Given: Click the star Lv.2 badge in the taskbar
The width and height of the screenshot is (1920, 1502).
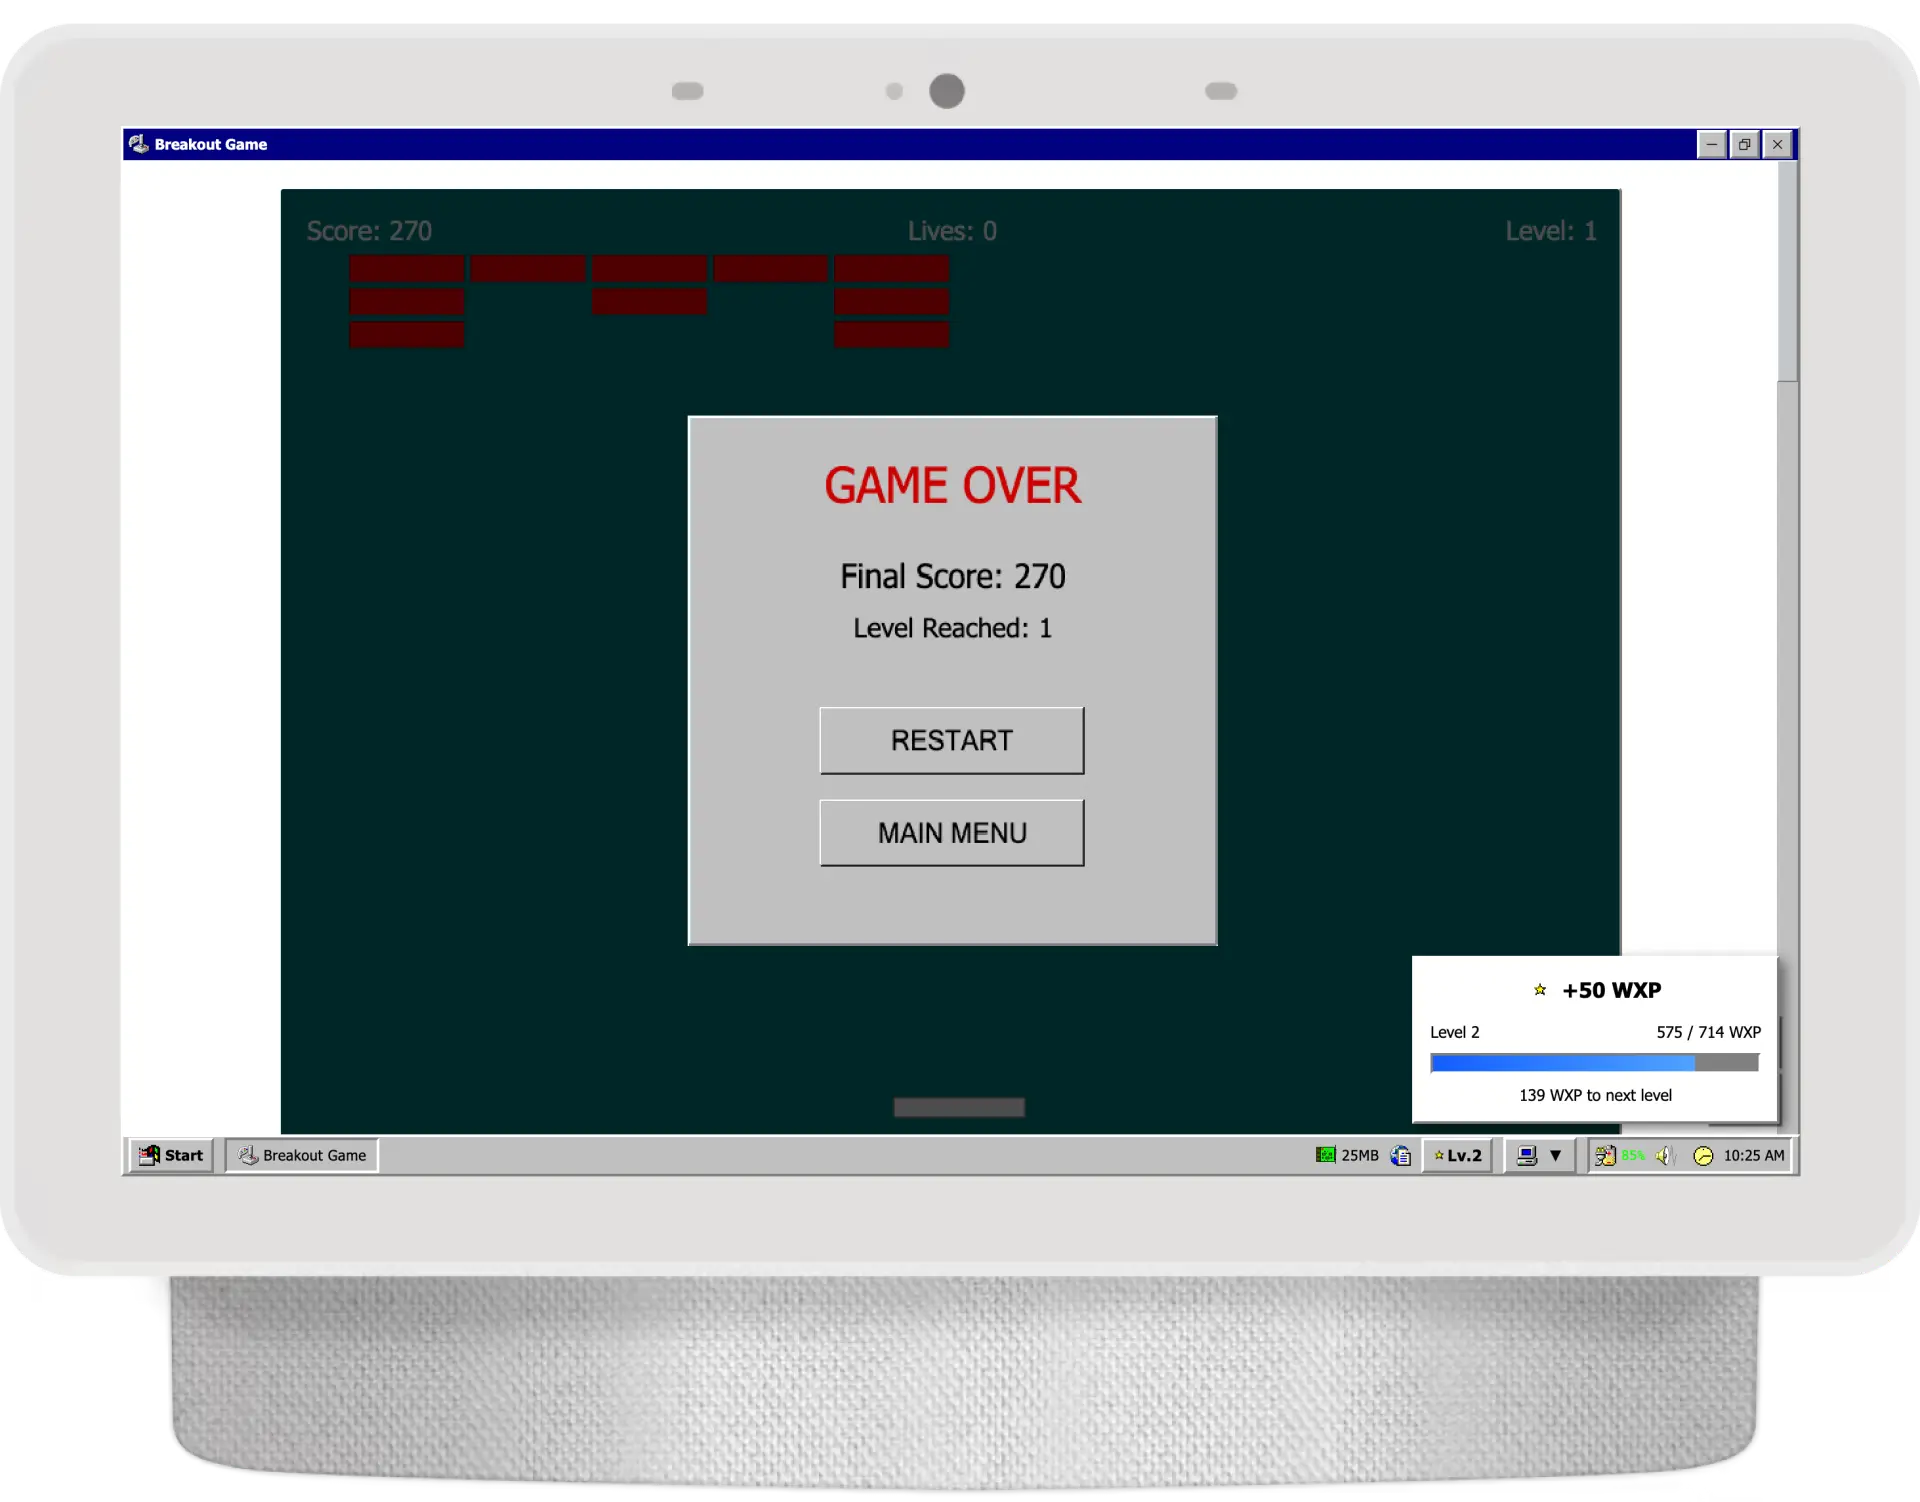Looking at the screenshot, I should click(1457, 1155).
